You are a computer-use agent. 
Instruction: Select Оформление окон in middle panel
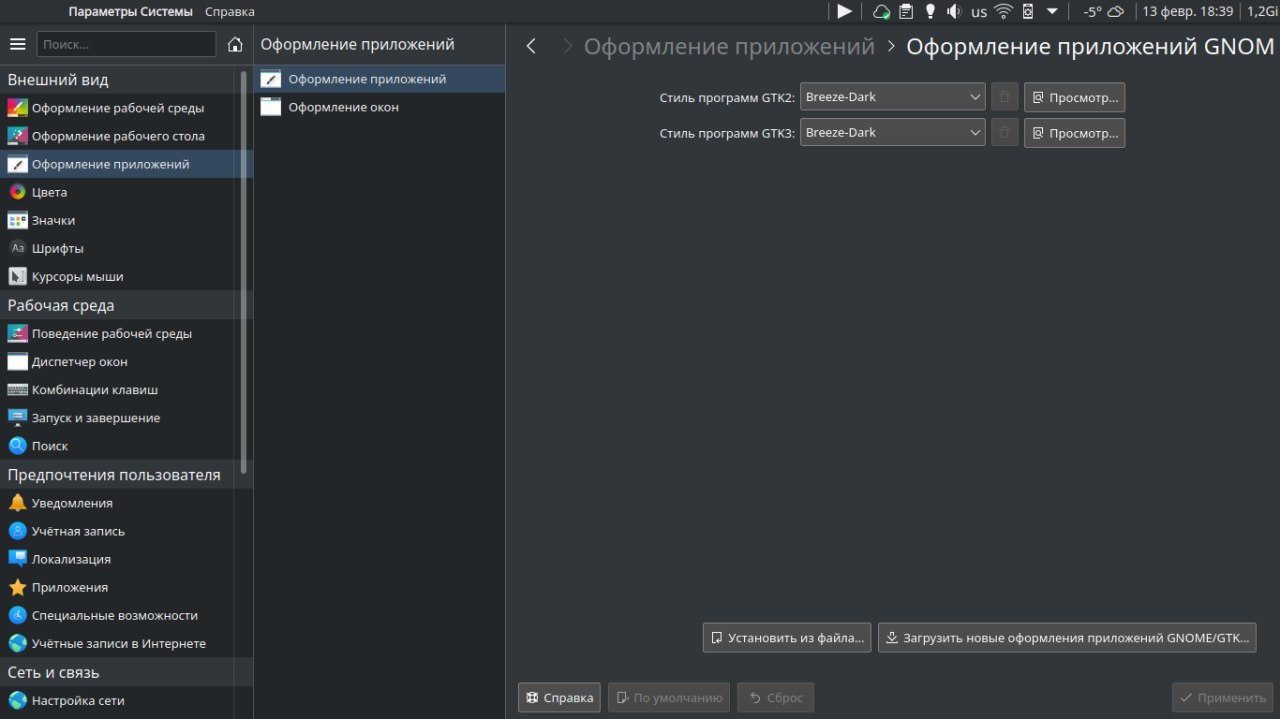(380, 107)
